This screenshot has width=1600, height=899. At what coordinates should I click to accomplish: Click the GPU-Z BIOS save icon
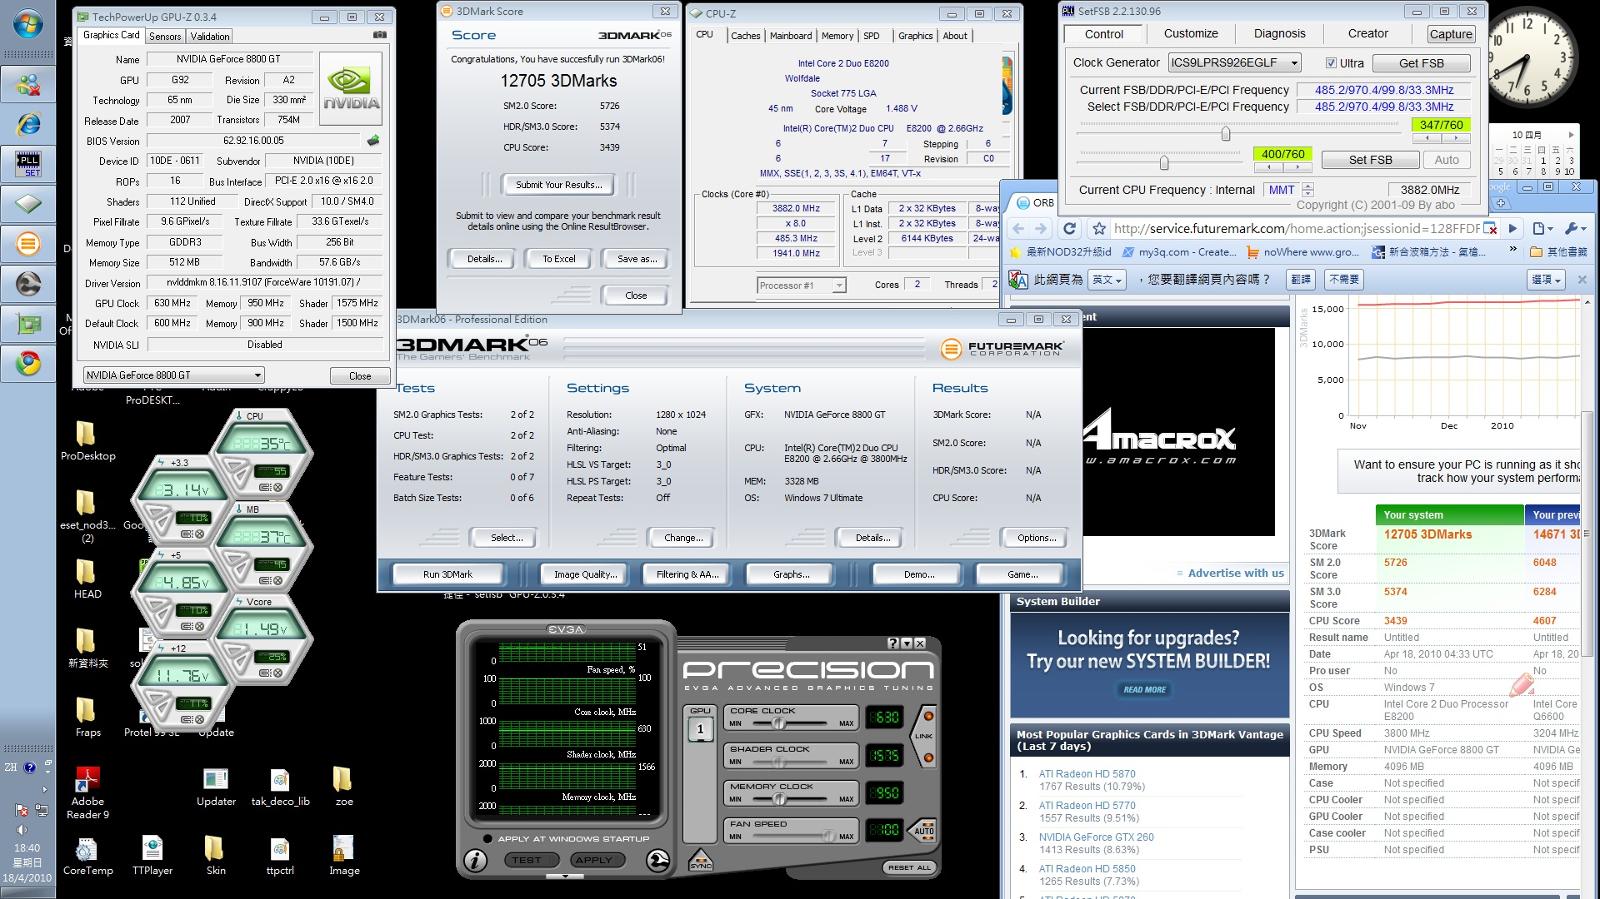click(373, 141)
